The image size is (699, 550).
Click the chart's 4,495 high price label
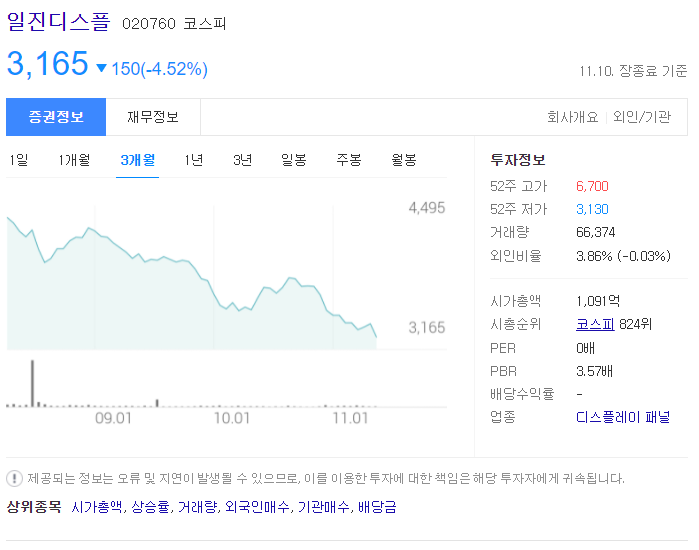tap(427, 208)
